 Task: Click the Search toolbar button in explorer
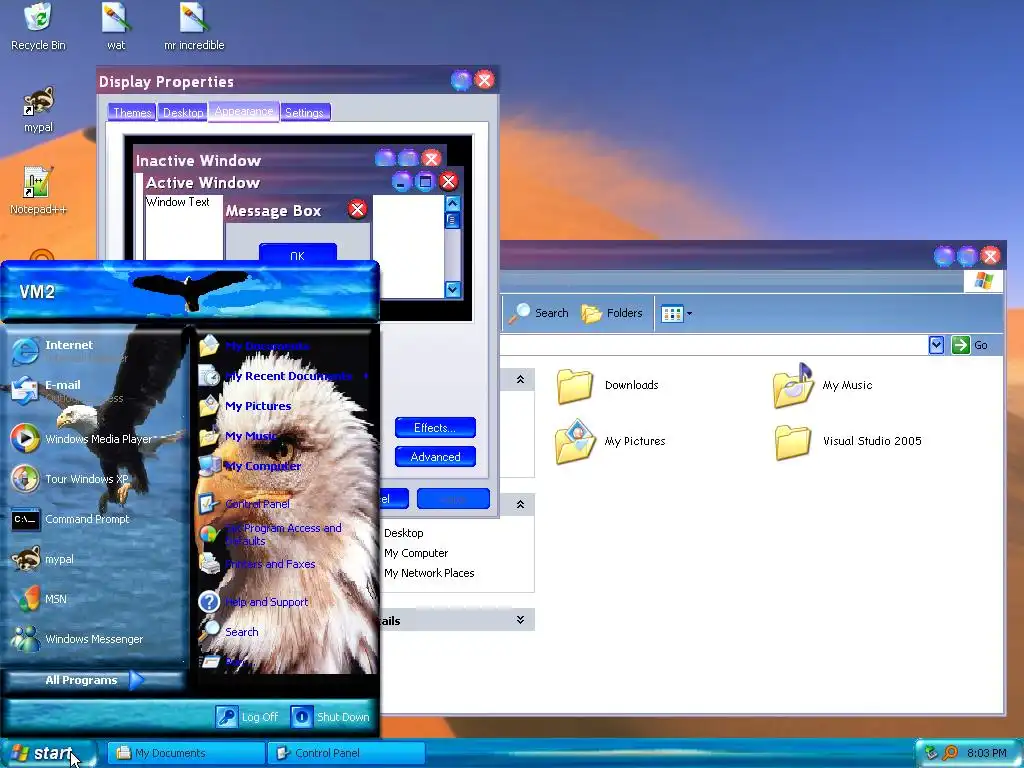pos(540,313)
